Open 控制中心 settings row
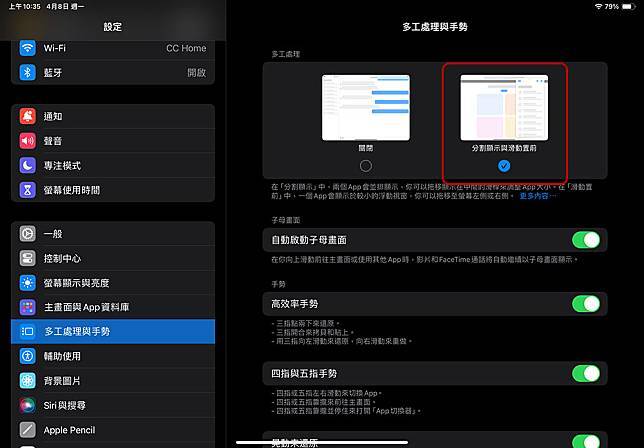Viewport: 644px width, 448px height. tap(113, 258)
